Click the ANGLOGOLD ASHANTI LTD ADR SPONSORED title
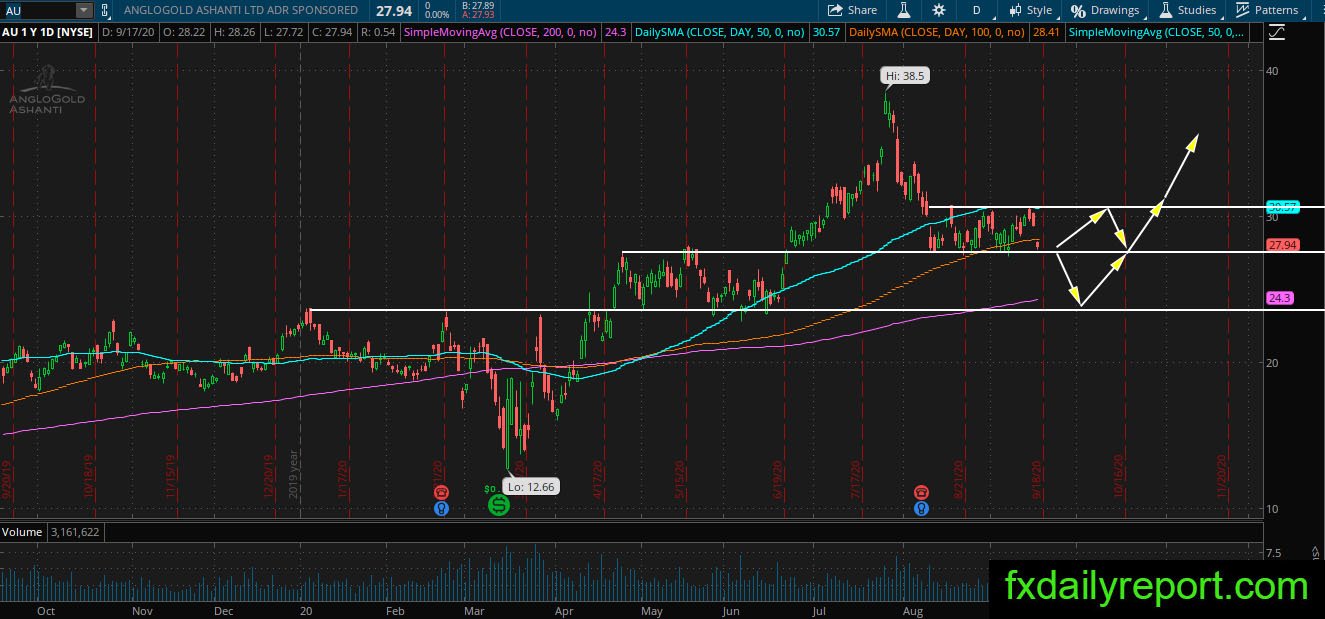 (240, 10)
